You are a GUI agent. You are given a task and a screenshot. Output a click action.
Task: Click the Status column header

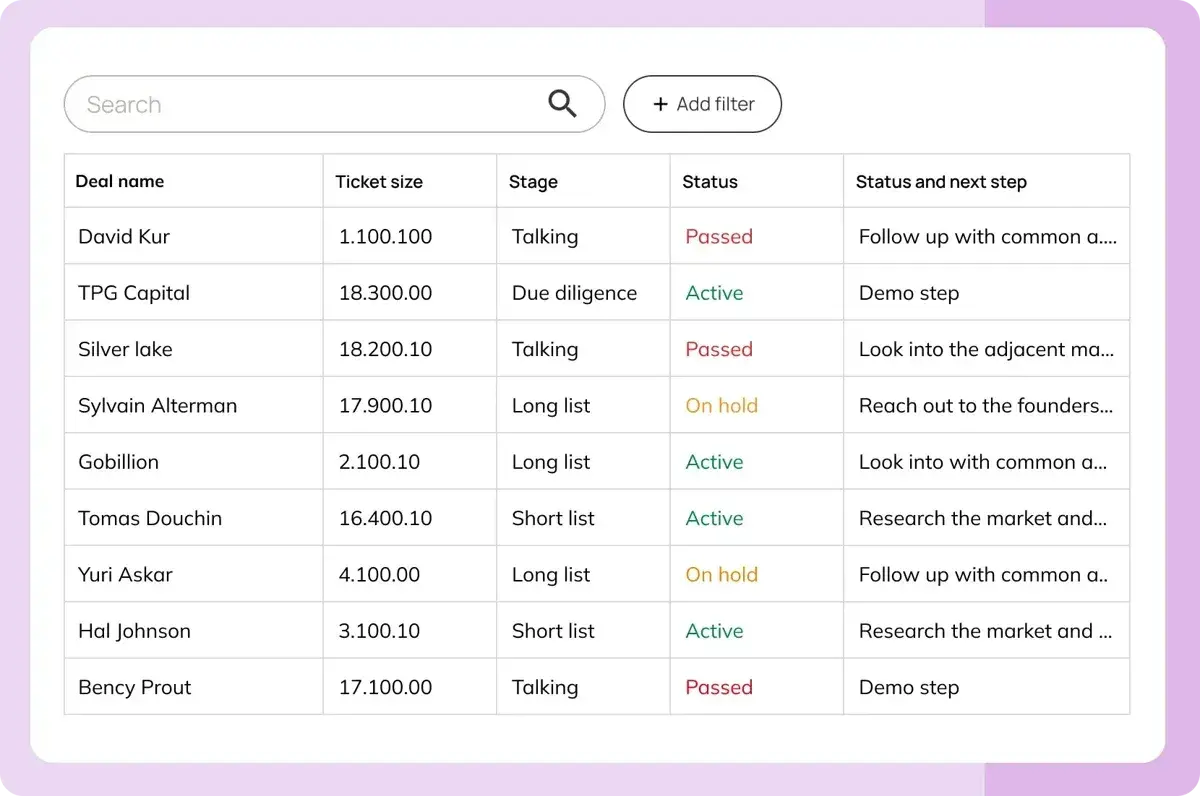710,181
